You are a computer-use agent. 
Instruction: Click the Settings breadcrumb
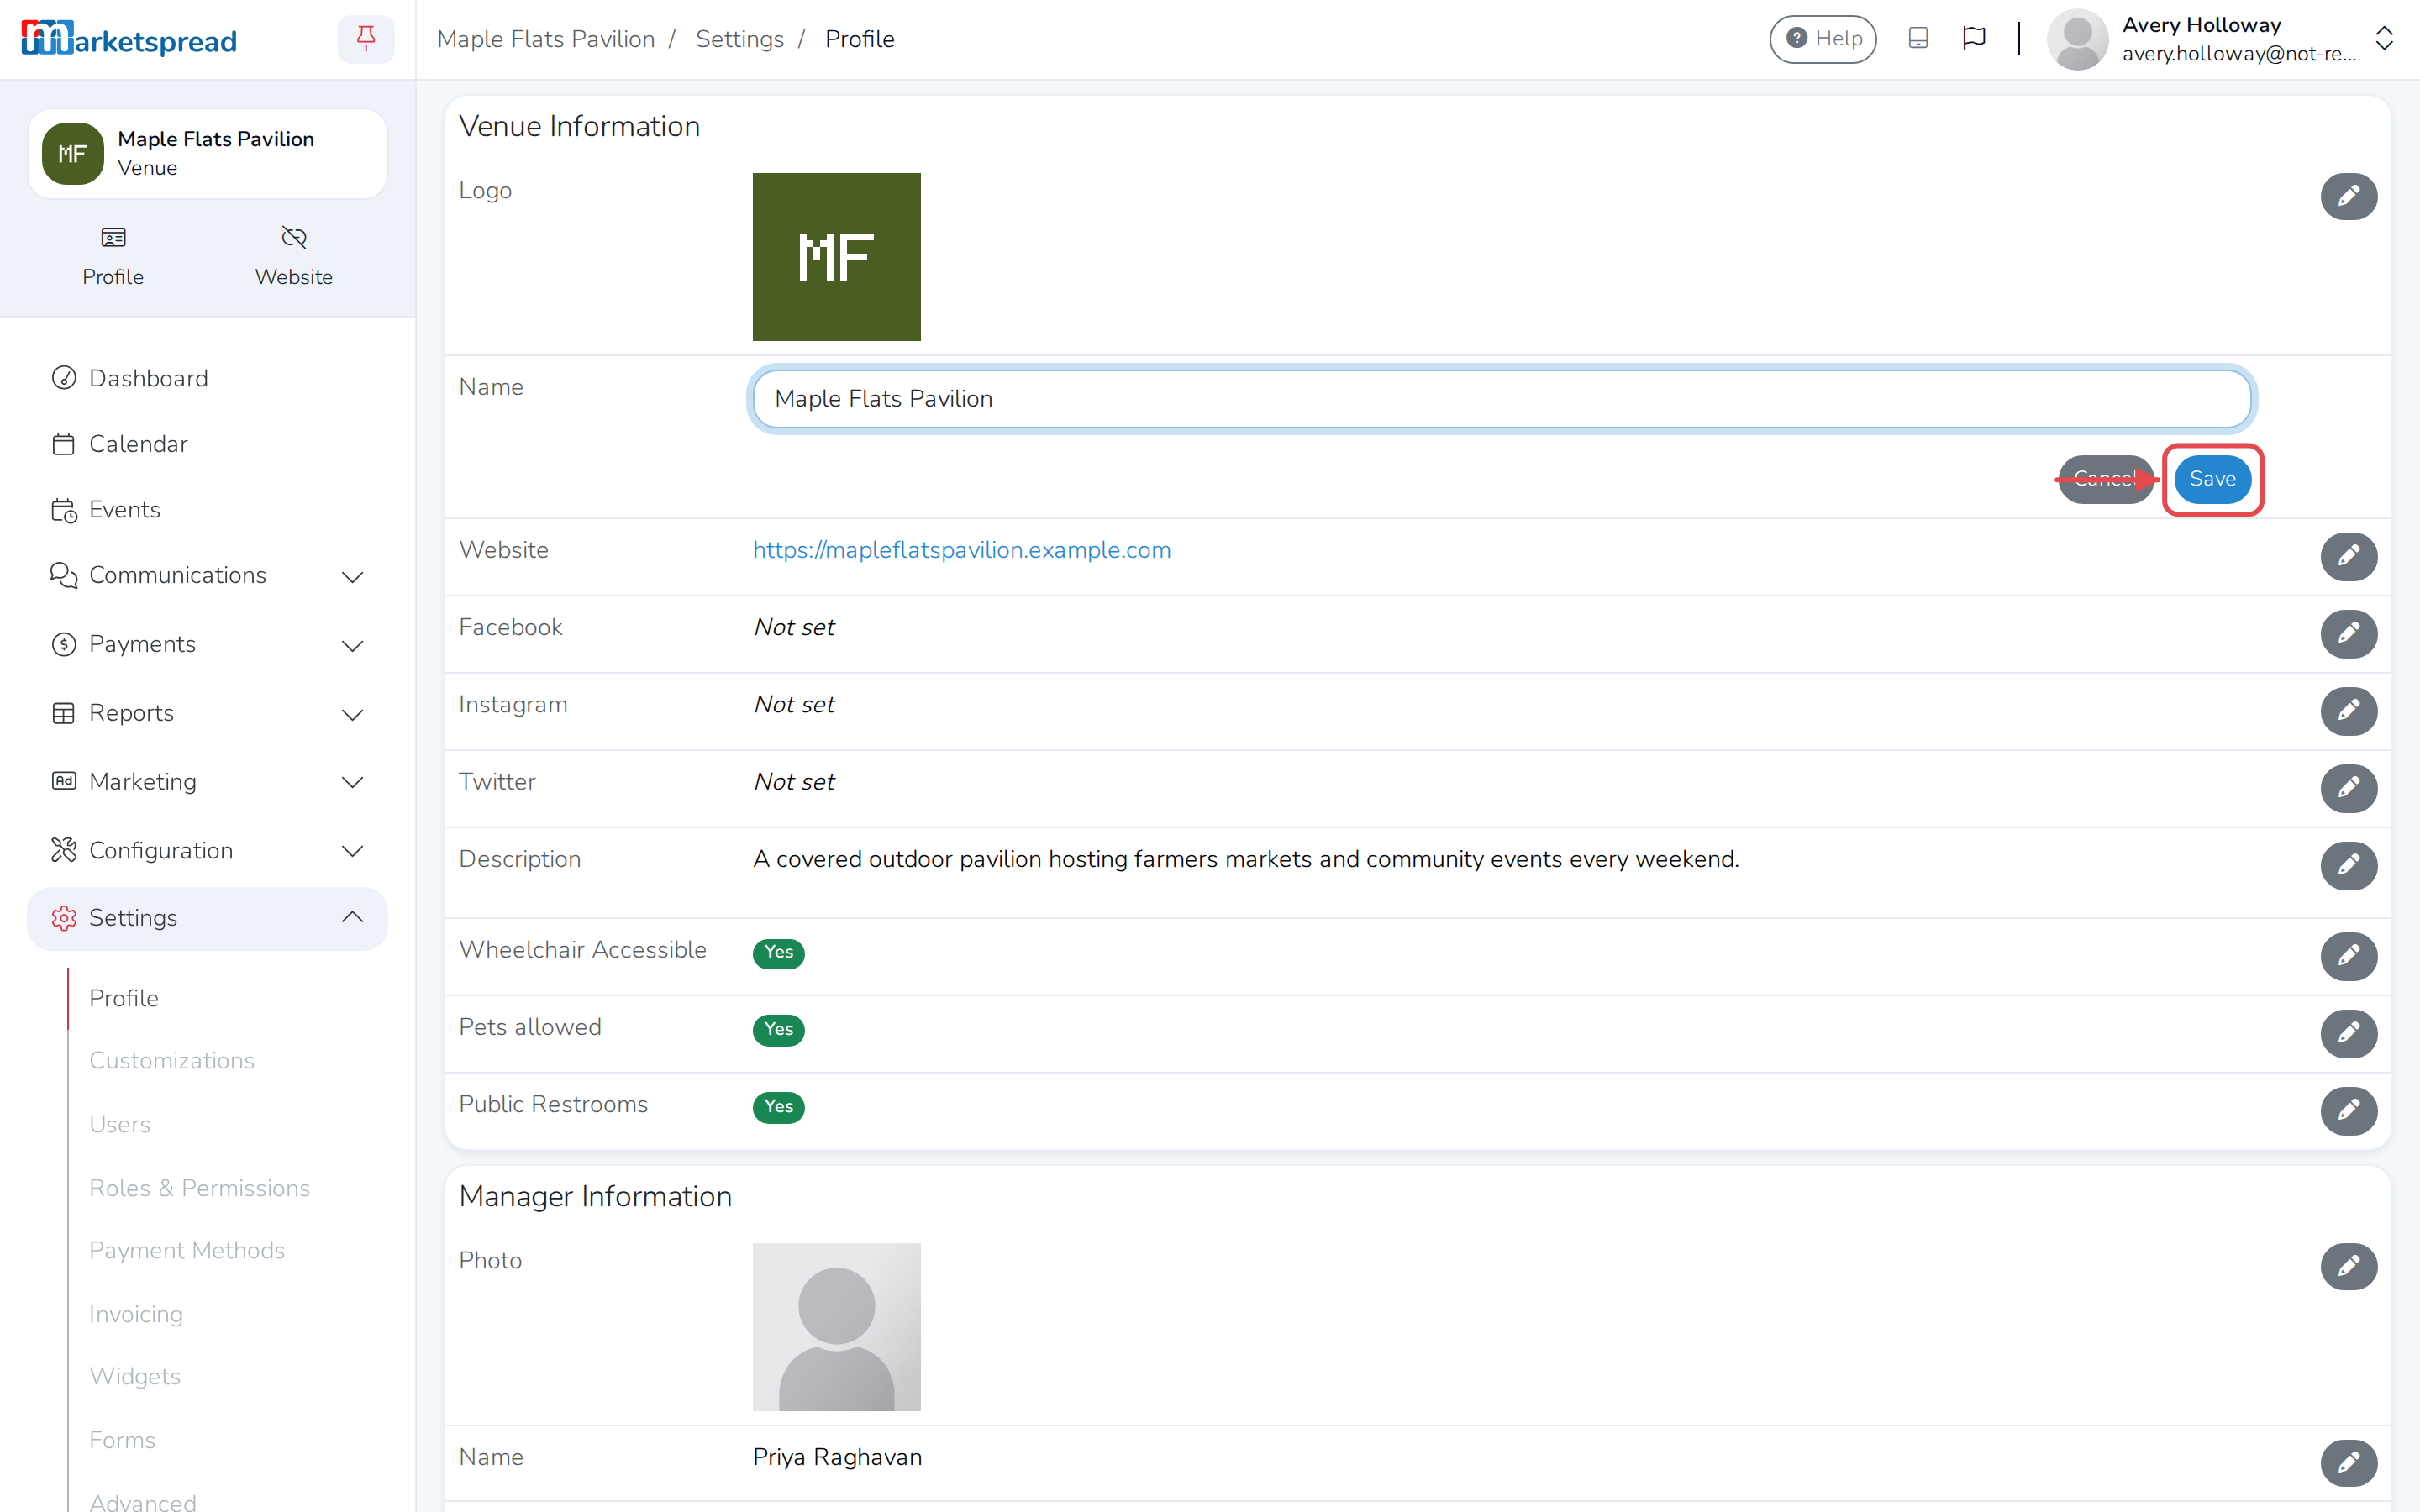coord(739,39)
